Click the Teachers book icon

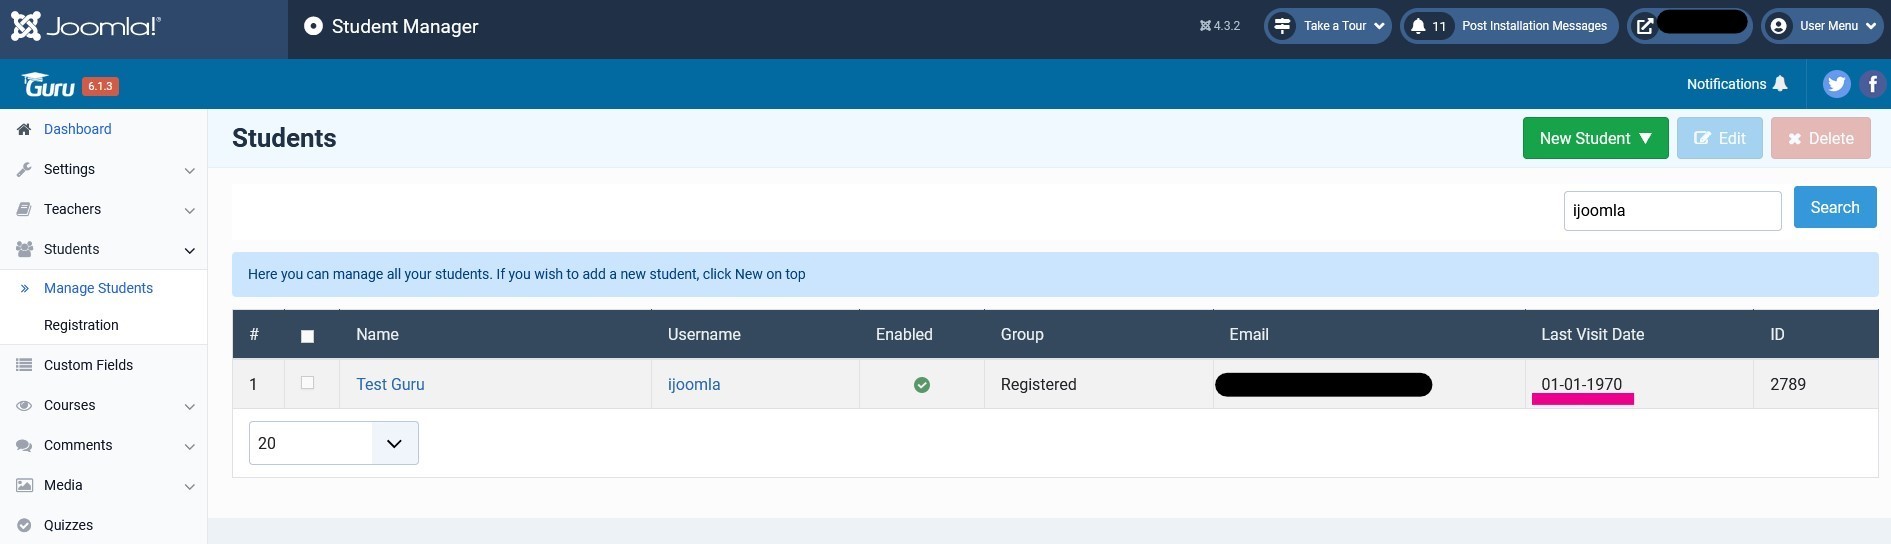24,209
